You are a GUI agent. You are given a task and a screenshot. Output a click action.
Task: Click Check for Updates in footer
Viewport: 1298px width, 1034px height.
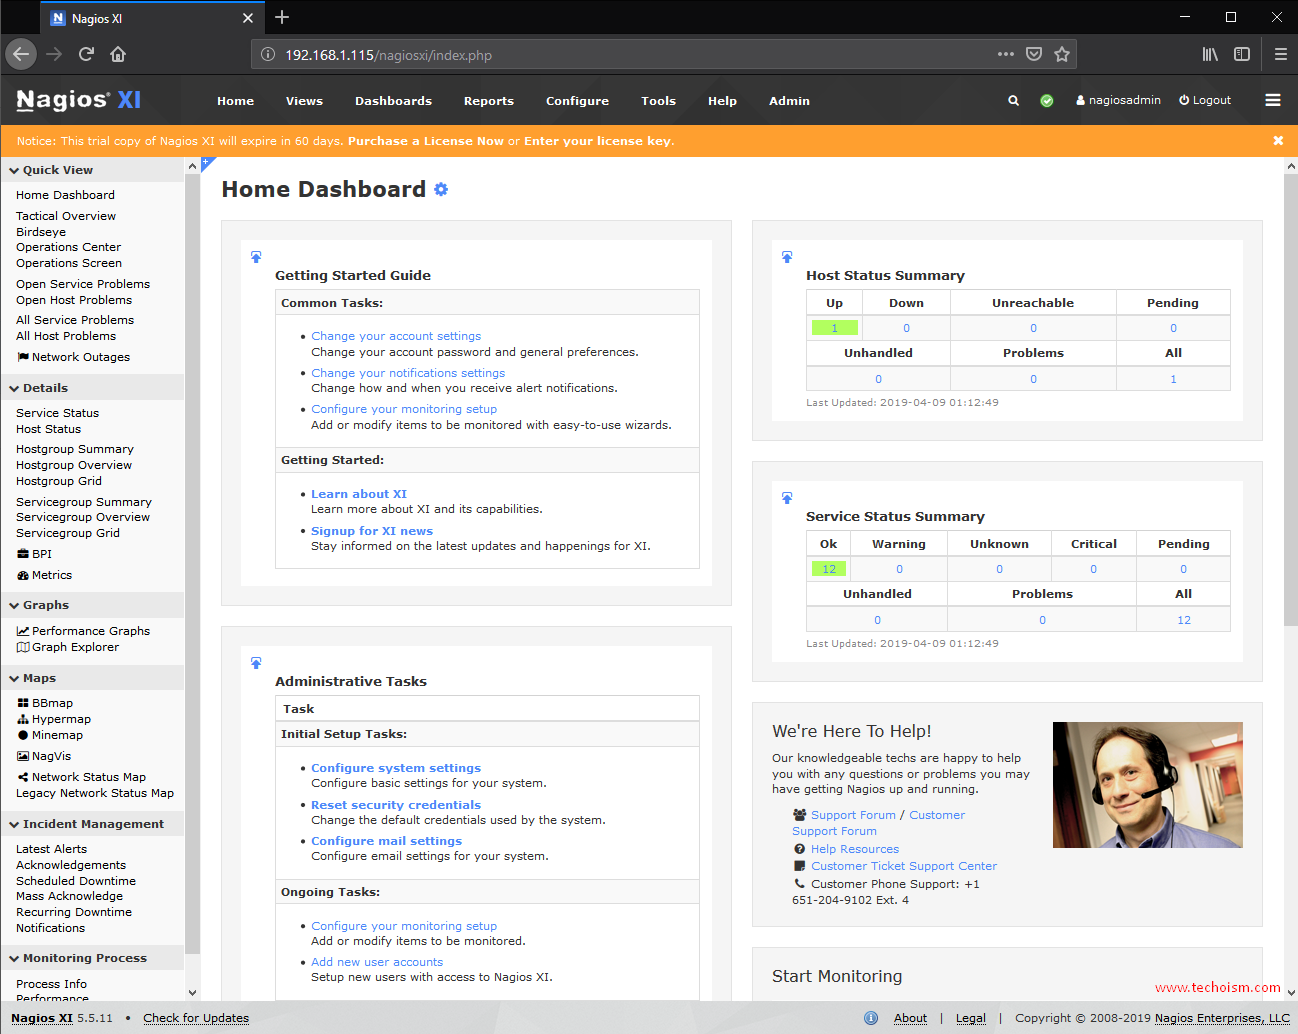click(196, 1018)
